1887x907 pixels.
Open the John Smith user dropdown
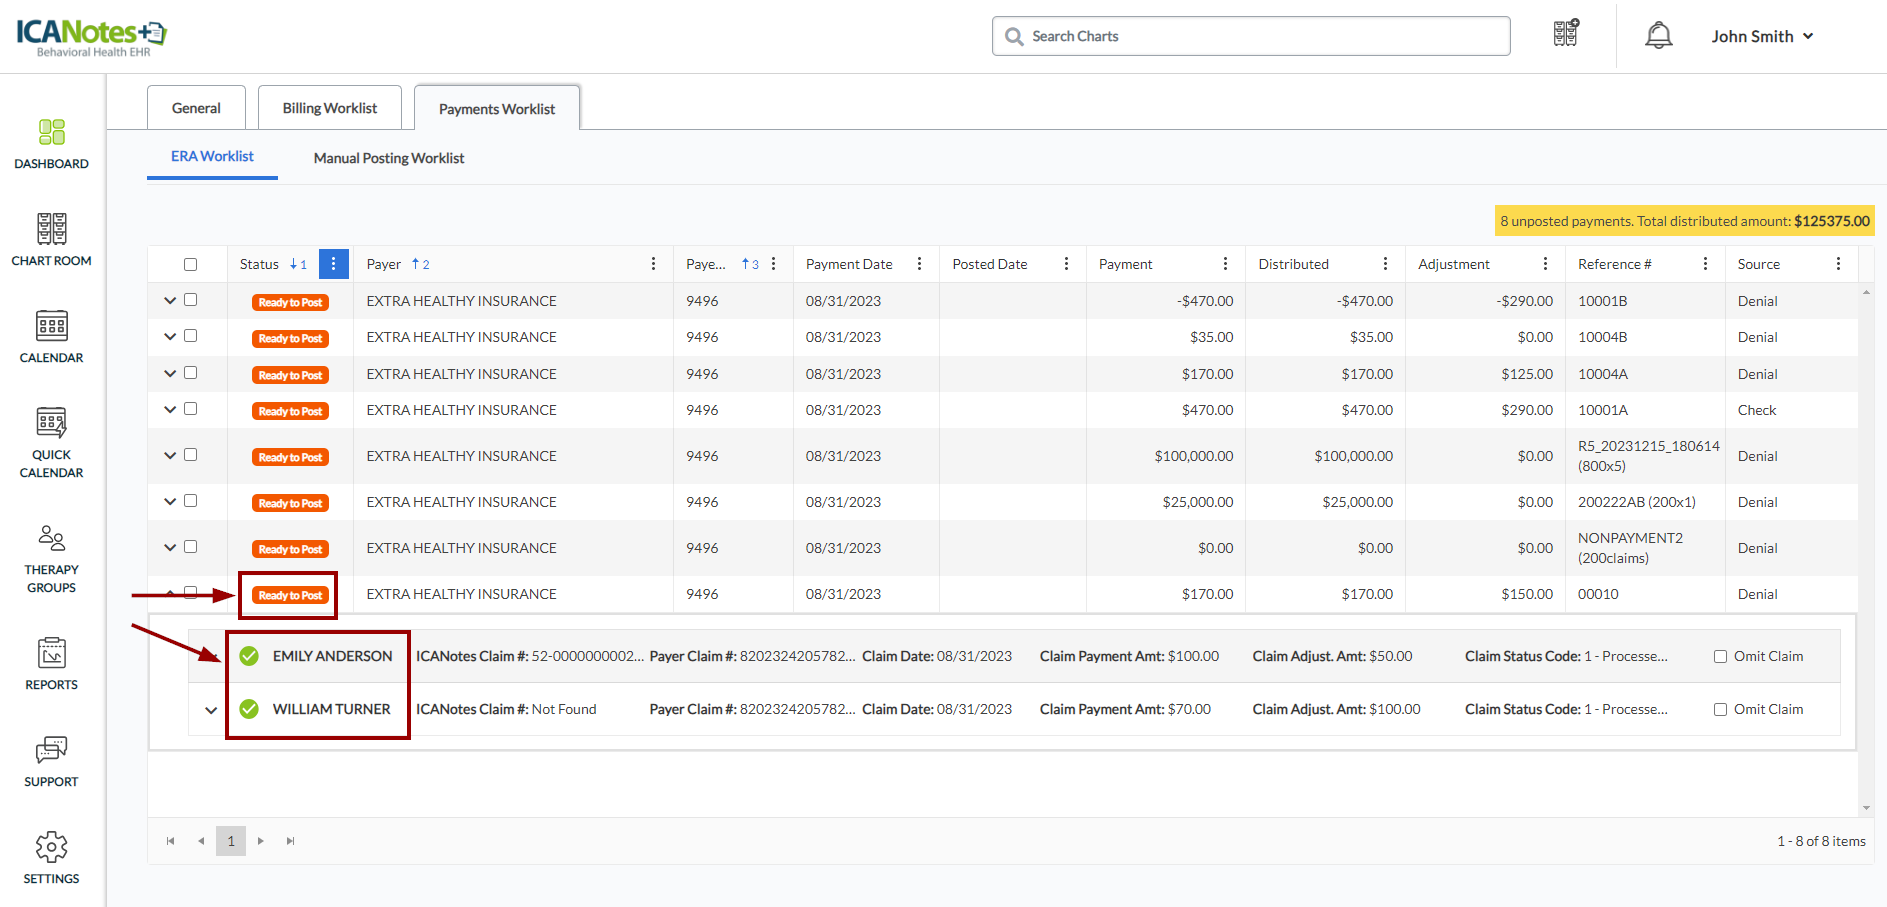[1761, 36]
